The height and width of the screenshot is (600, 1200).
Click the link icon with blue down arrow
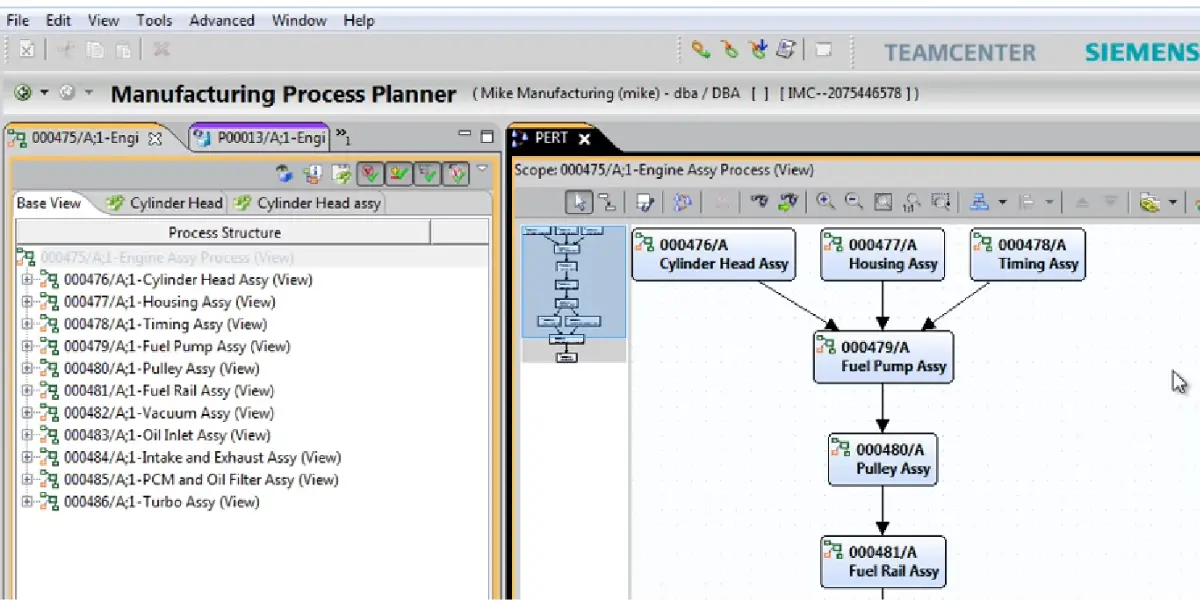coord(758,48)
